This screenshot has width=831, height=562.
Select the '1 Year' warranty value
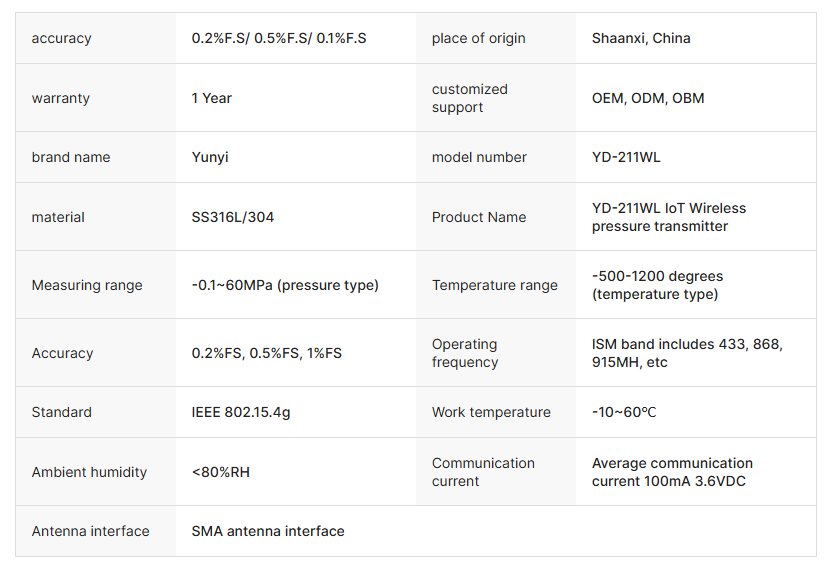coord(211,98)
